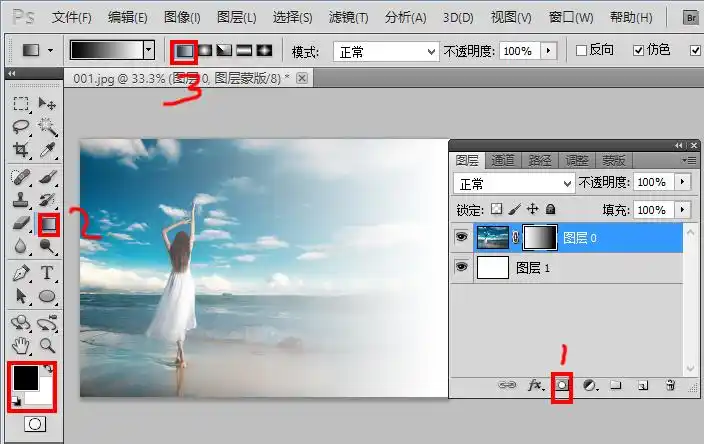704x444 pixels.
Task: Select the Horizontal Type tool
Action: pyautogui.click(x=47, y=273)
